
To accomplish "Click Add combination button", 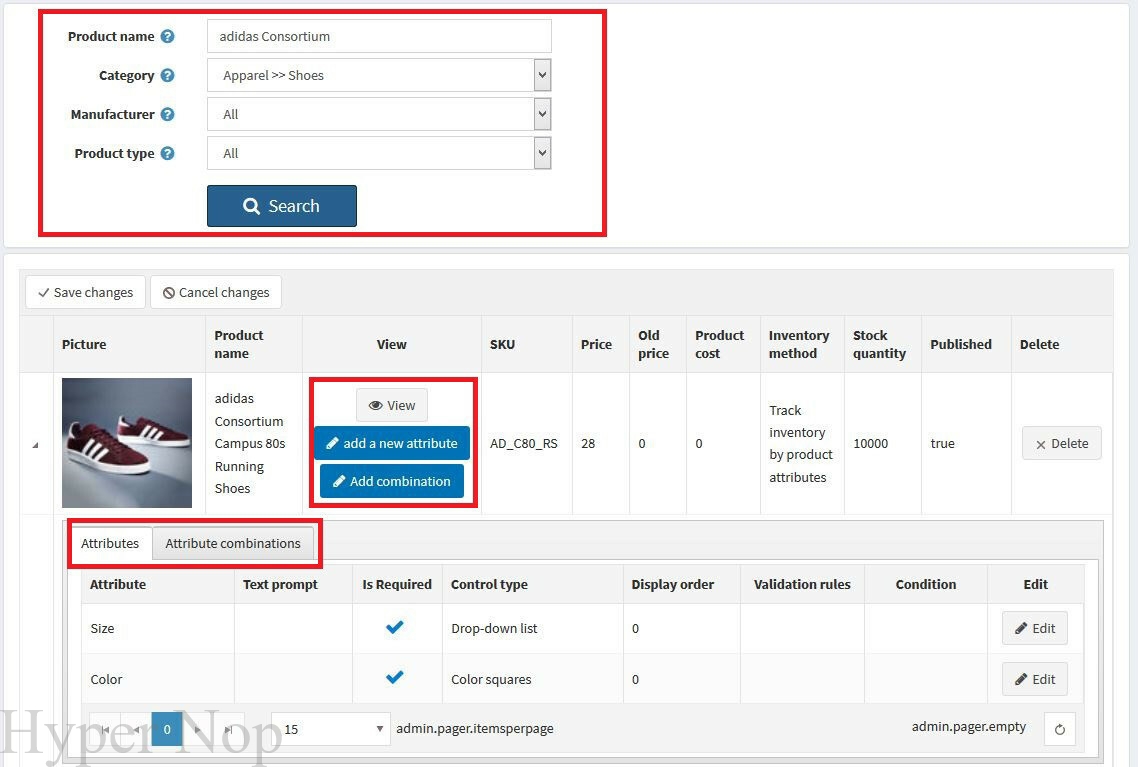I will (x=392, y=481).
